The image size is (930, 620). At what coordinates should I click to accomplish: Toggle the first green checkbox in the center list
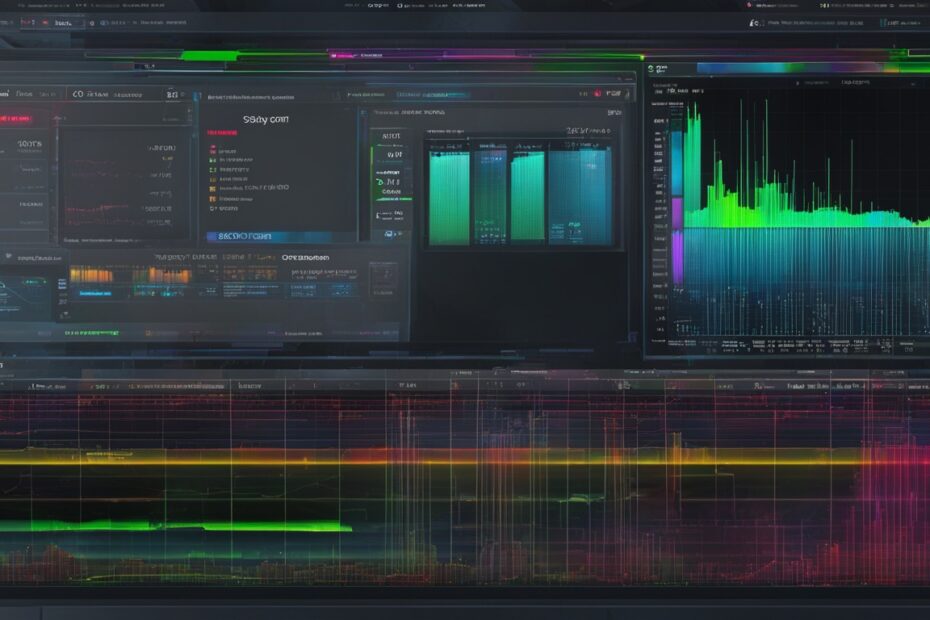tap(212, 159)
